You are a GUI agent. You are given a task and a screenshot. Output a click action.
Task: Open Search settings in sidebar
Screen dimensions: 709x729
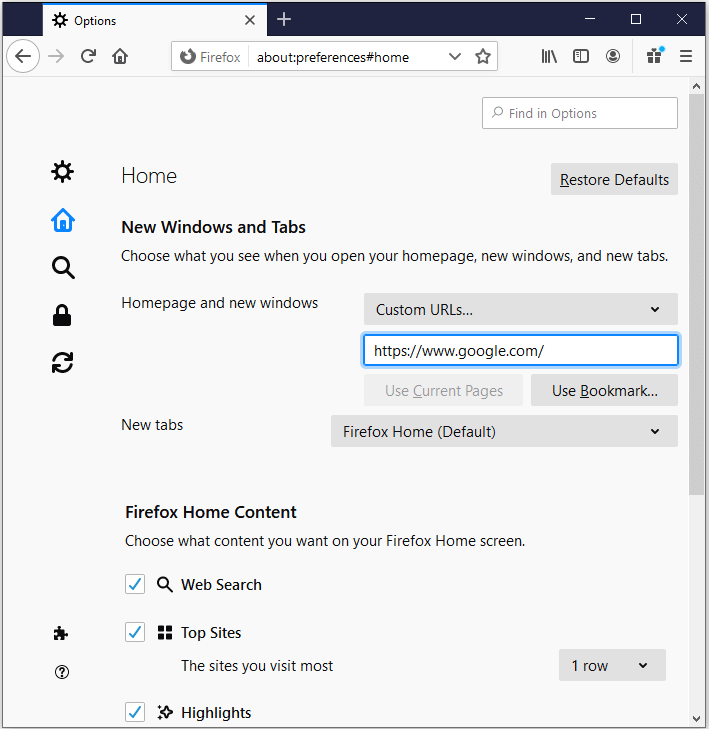63,267
